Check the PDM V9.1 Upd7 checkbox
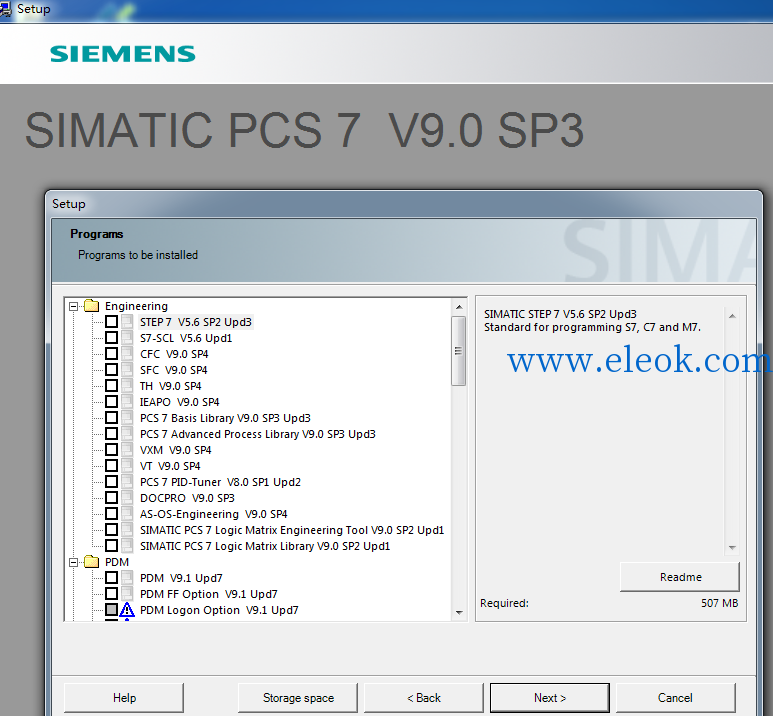The height and width of the screenshot is (716, 773). click(x=111, y=577)
